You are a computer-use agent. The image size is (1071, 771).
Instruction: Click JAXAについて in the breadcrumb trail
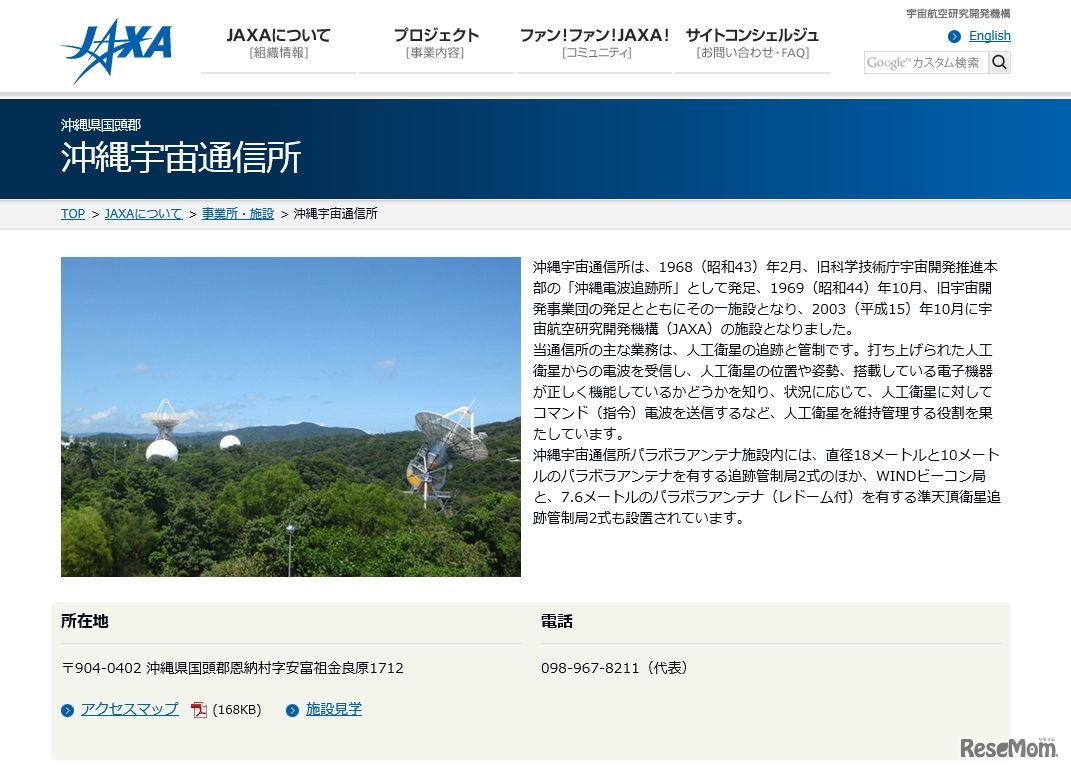[143, 214]
